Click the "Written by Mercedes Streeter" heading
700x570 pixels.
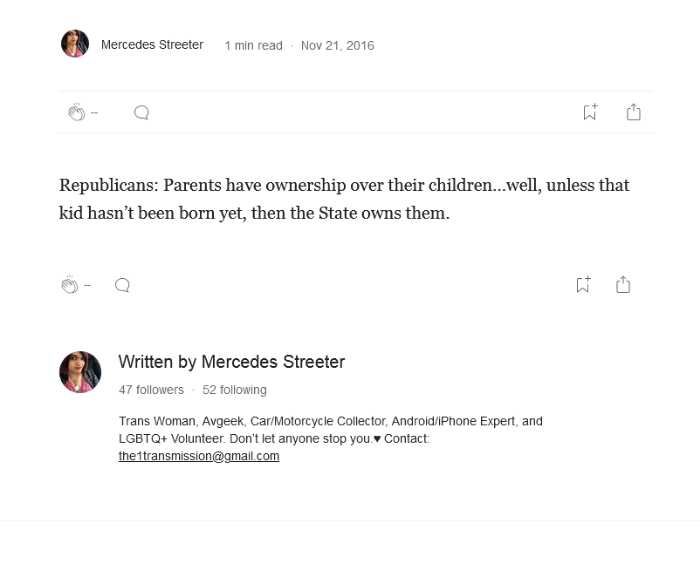pyautogui.click(x=231, y=362)
